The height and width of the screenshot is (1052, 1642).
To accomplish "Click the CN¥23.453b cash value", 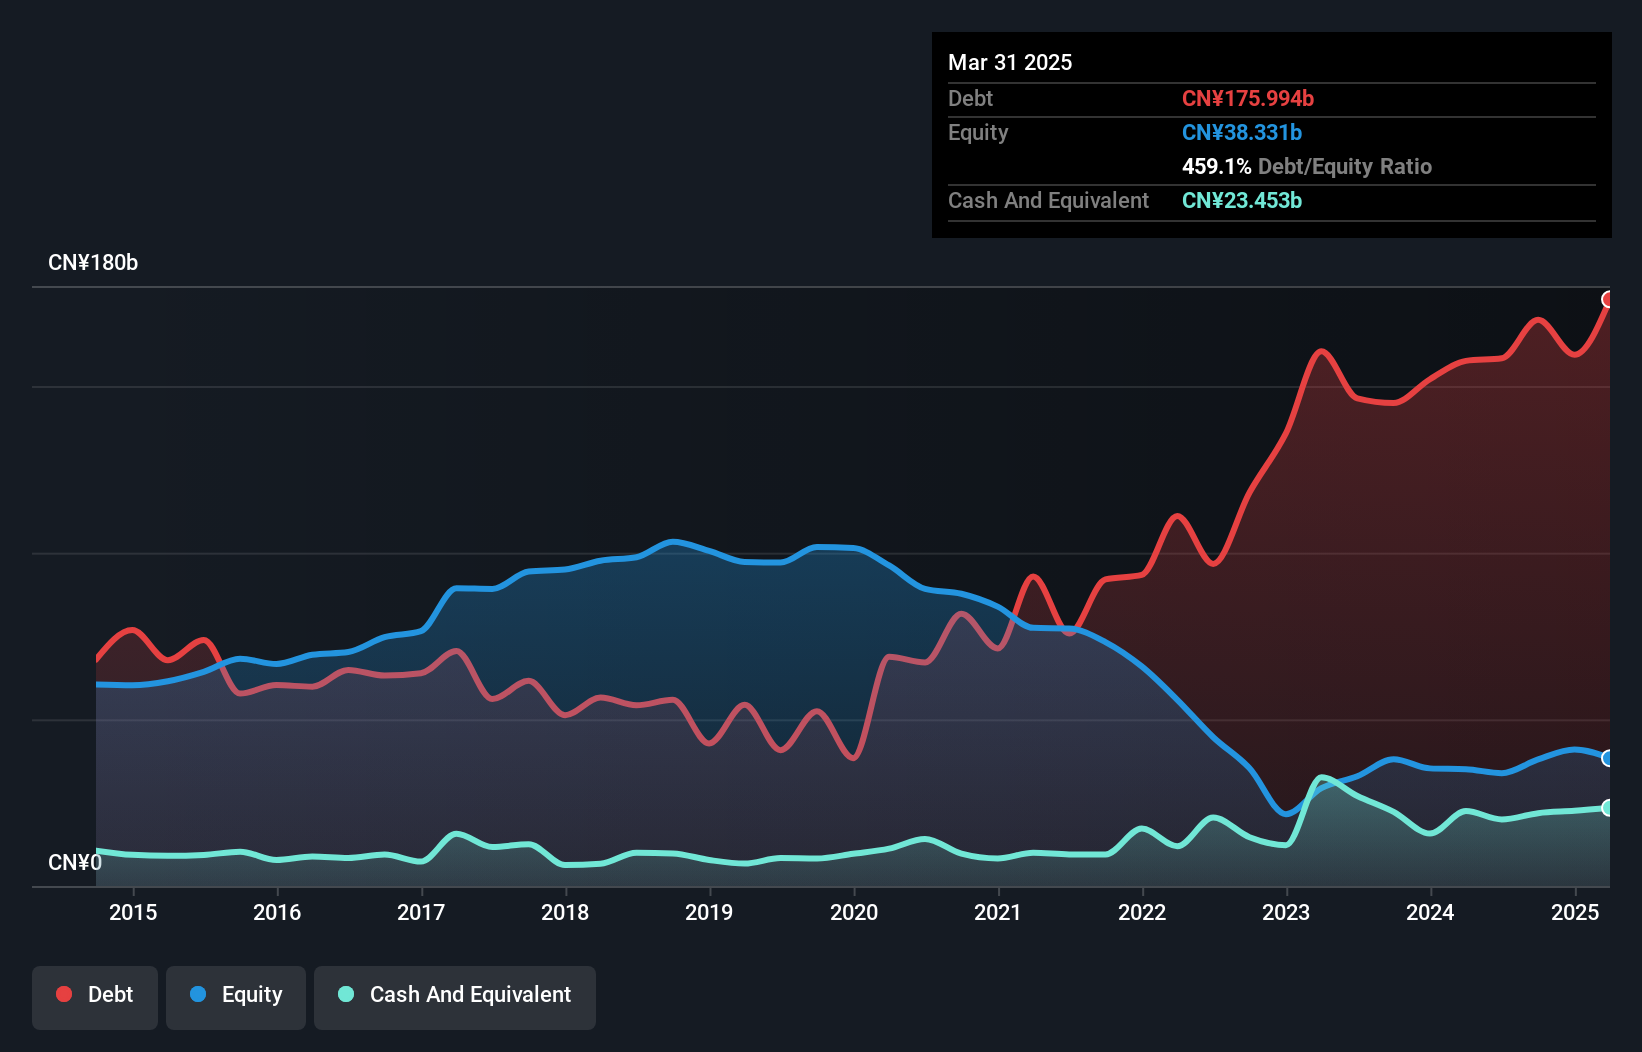I will (x=1241, y=201).
